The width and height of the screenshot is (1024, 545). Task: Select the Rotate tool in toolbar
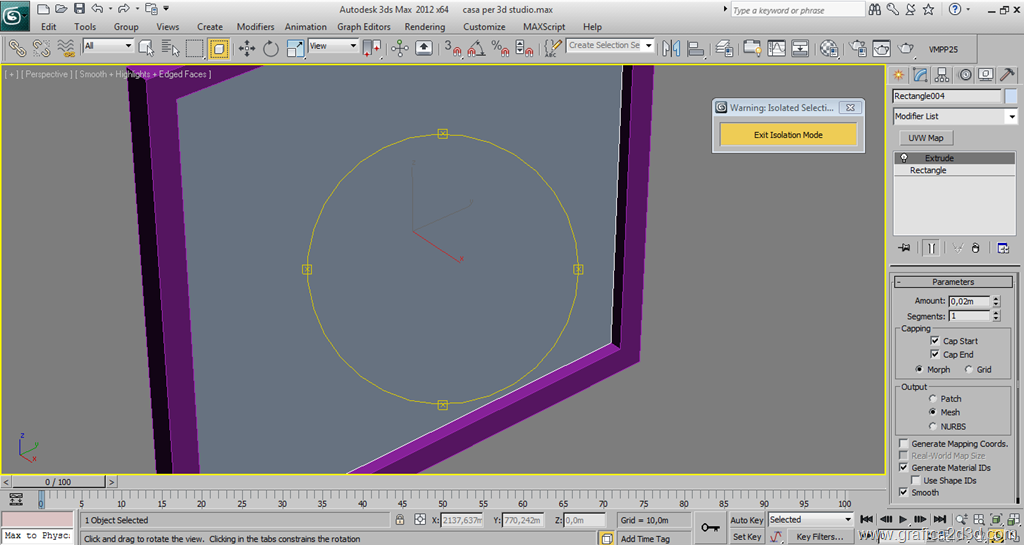coord(270,47)
